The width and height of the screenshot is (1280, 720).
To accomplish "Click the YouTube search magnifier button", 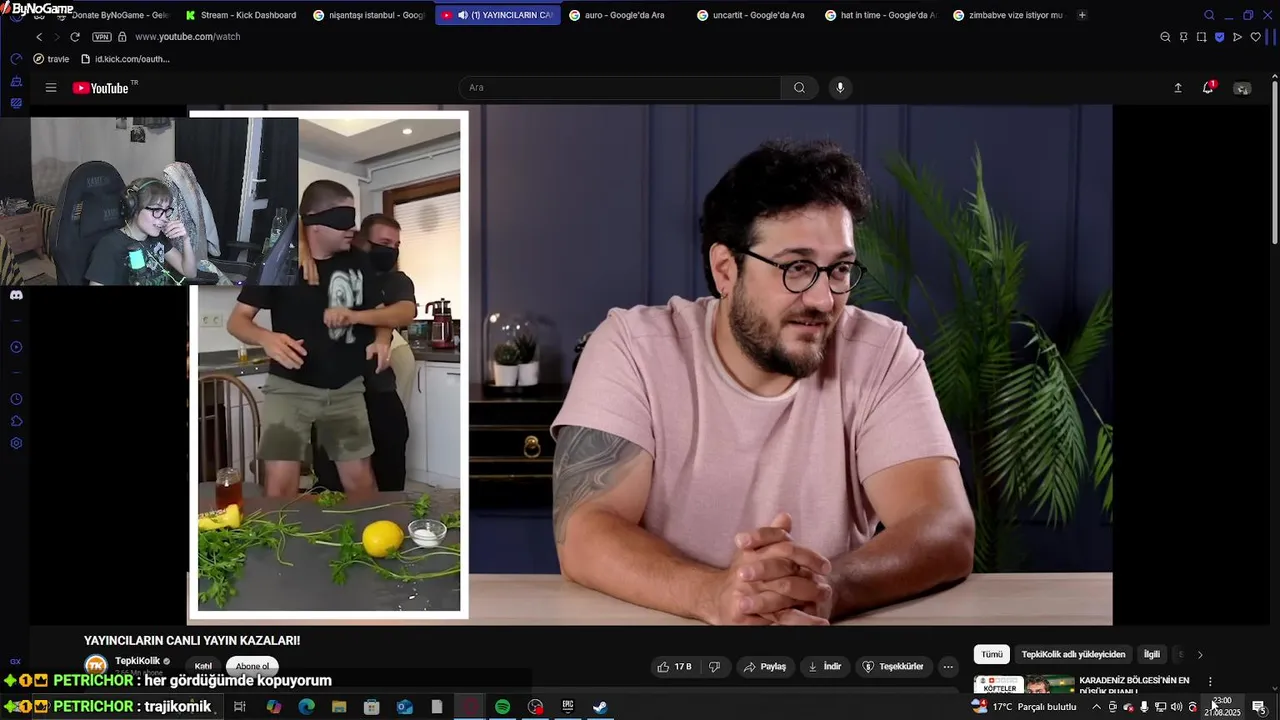I will click(x=799, y=88).
